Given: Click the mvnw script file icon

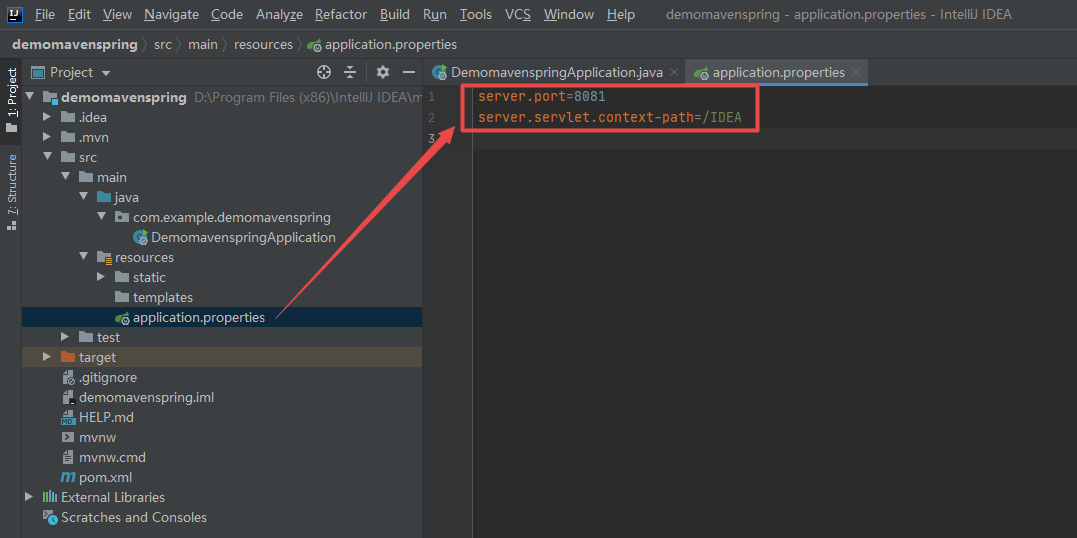Looking at the screenshot, I should pos(68,437).
